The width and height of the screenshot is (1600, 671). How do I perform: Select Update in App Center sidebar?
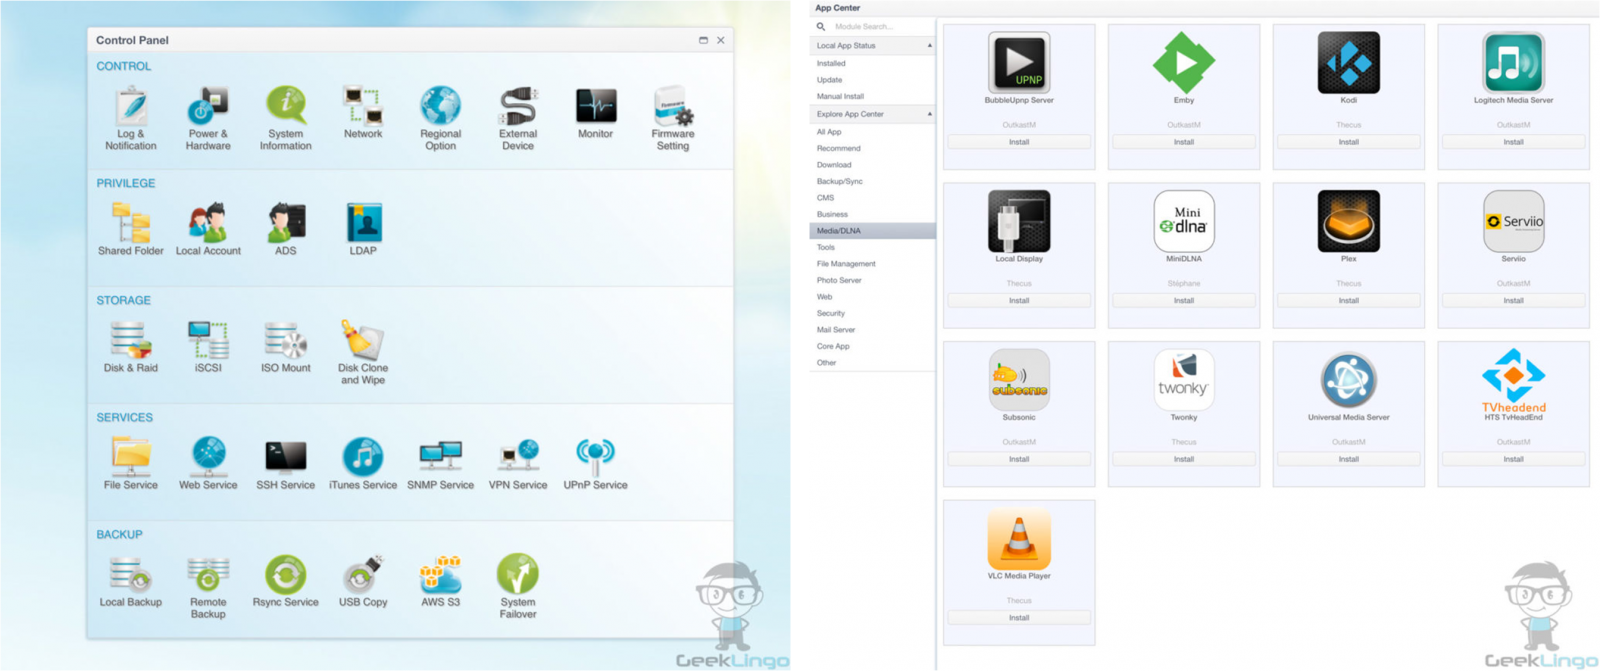(829, 80)
